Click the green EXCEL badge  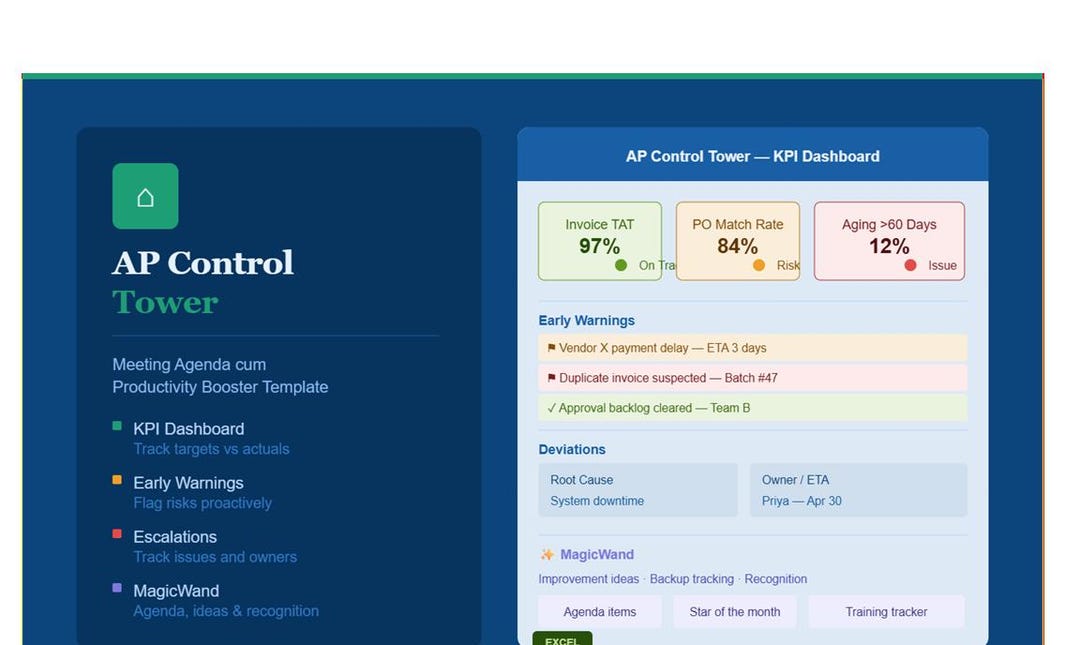562,639
